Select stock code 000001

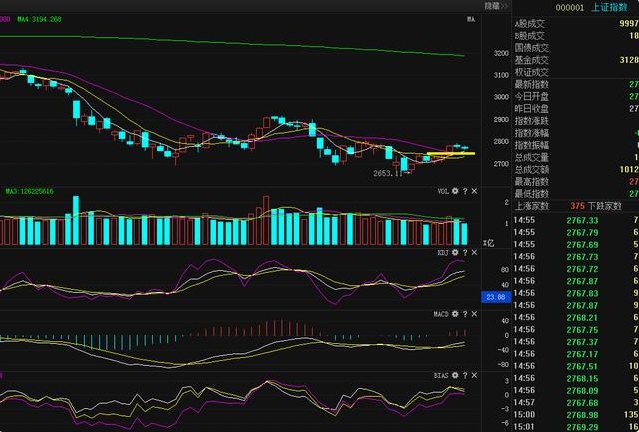(x=570, y=8)
